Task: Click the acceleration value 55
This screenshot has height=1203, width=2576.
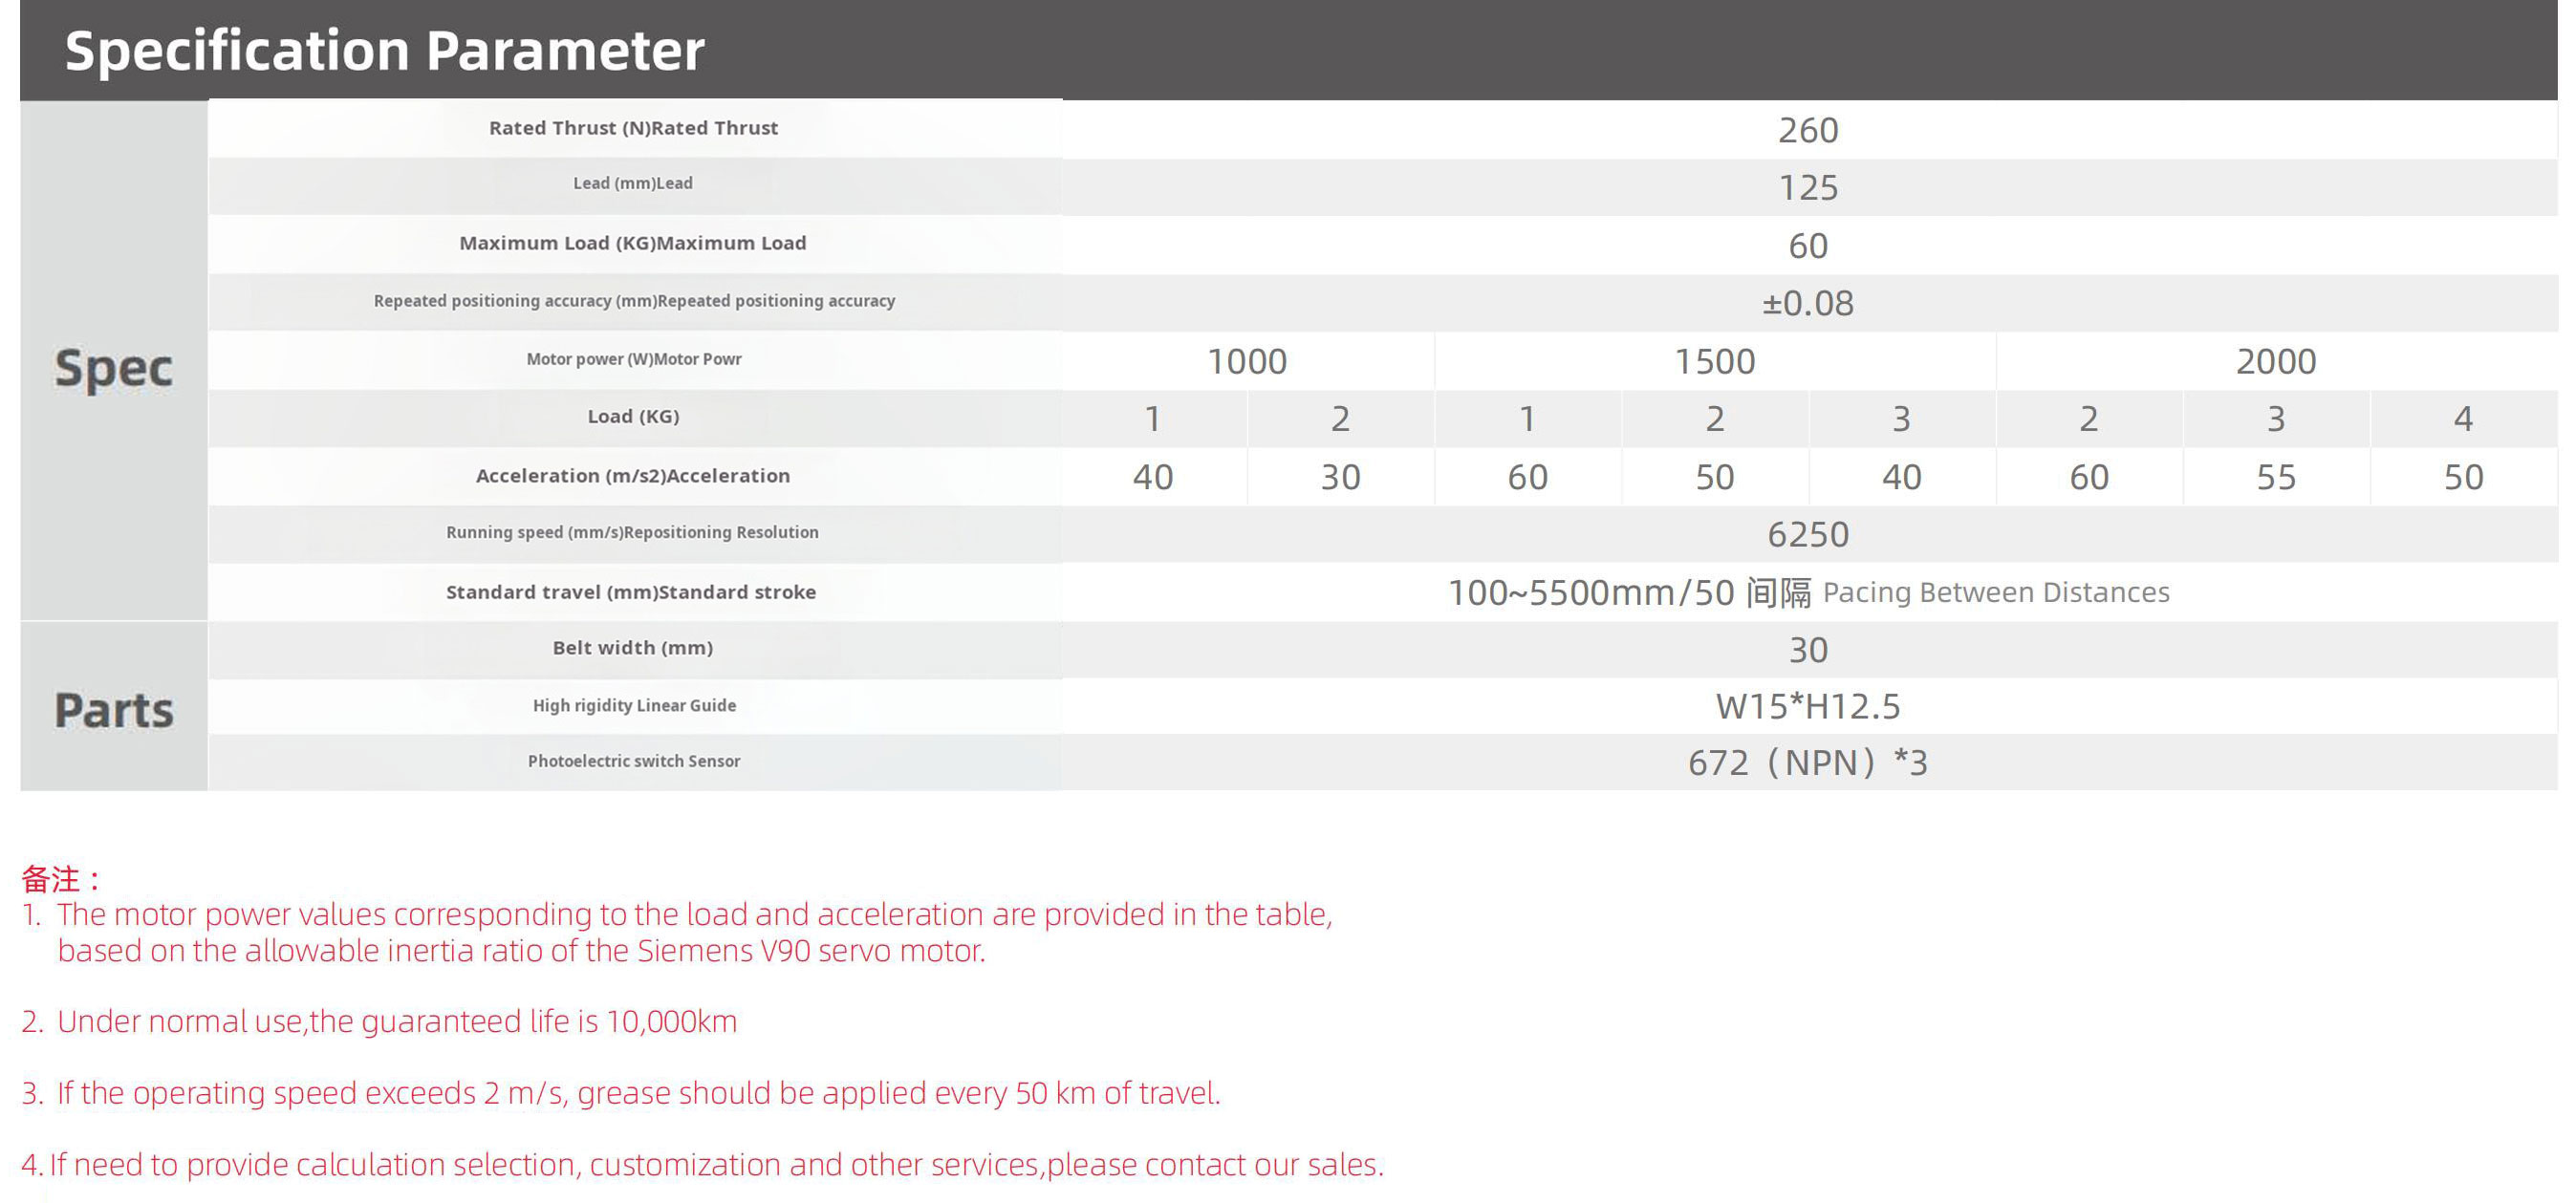Action: [2275, 477]
